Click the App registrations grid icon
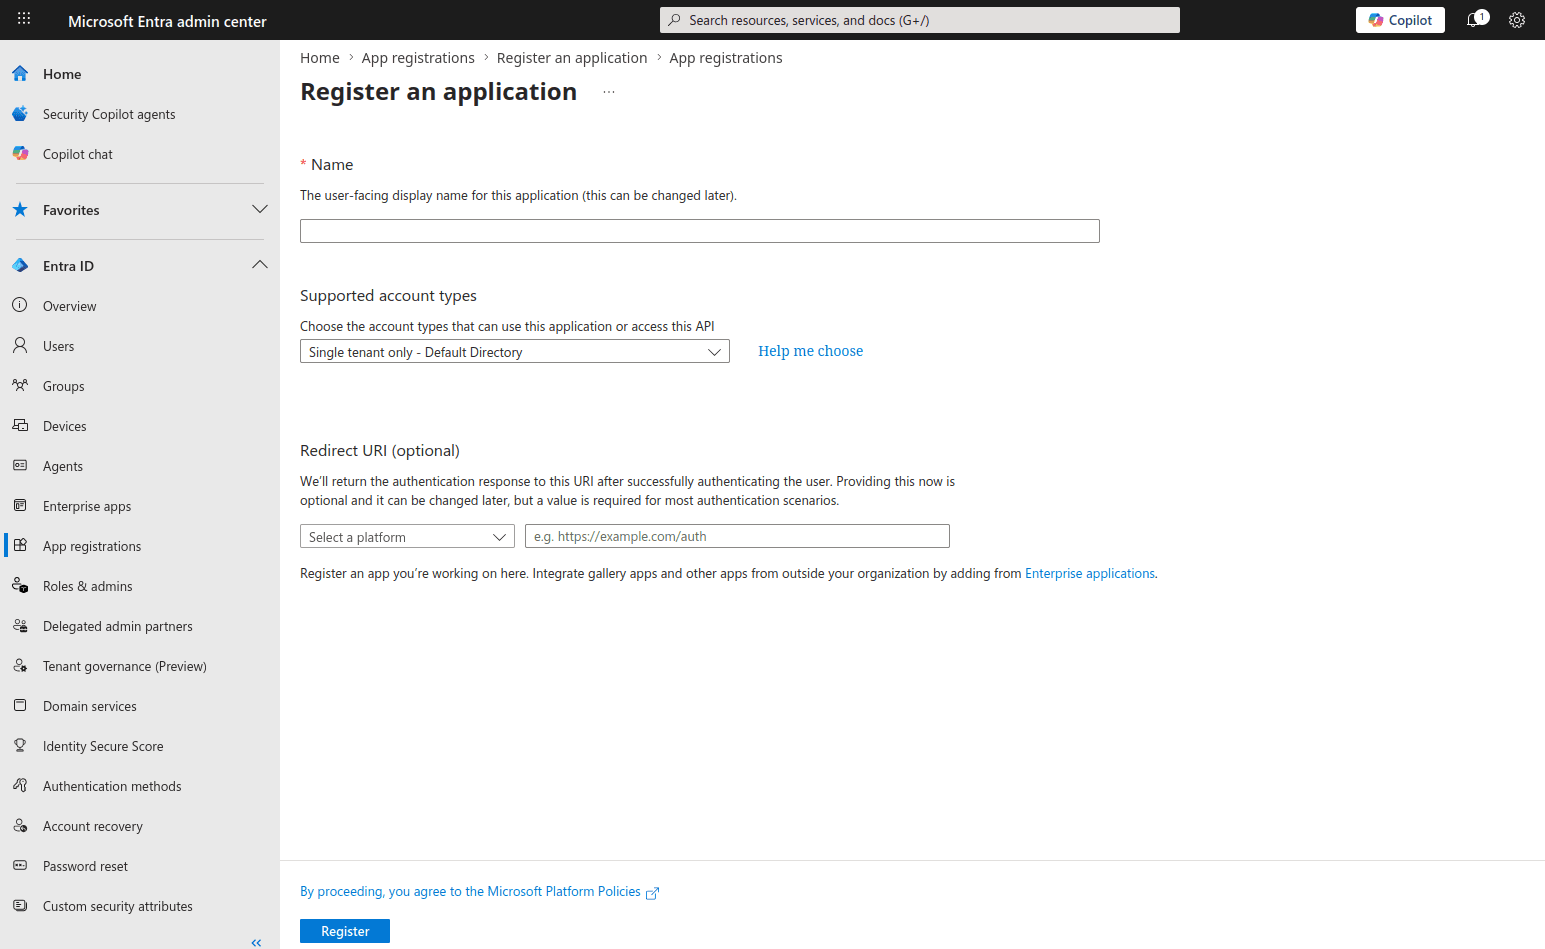 click(x=20, y=545)
